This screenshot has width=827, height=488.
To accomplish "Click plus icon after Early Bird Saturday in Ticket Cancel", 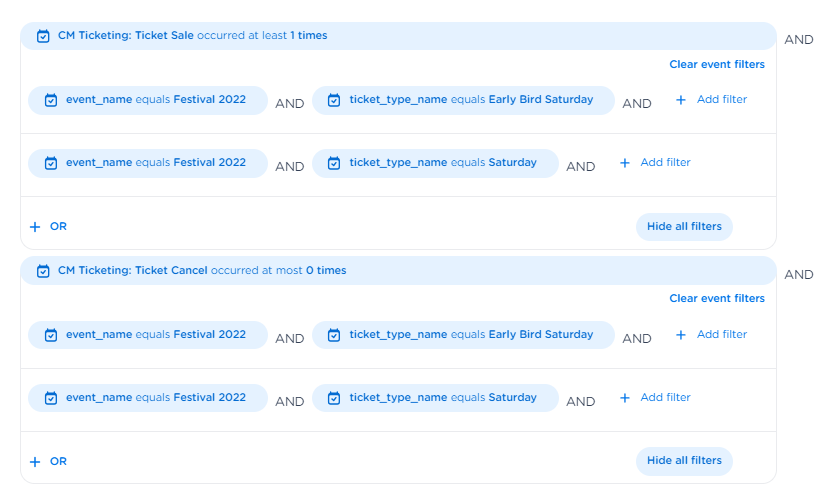I will click(x=681, y=335).
